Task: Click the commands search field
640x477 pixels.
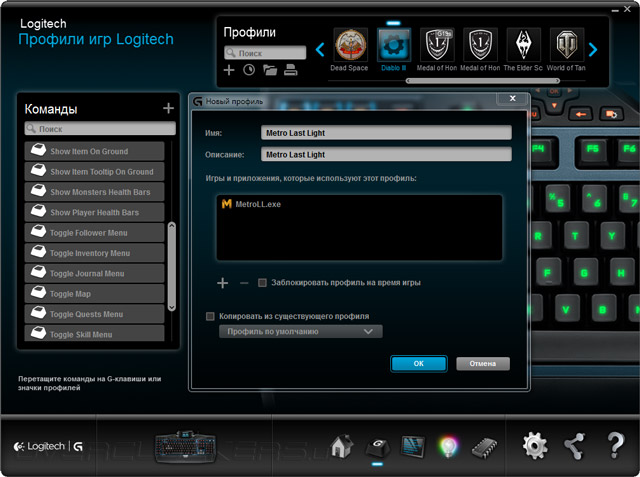Action: pos(100,129)
